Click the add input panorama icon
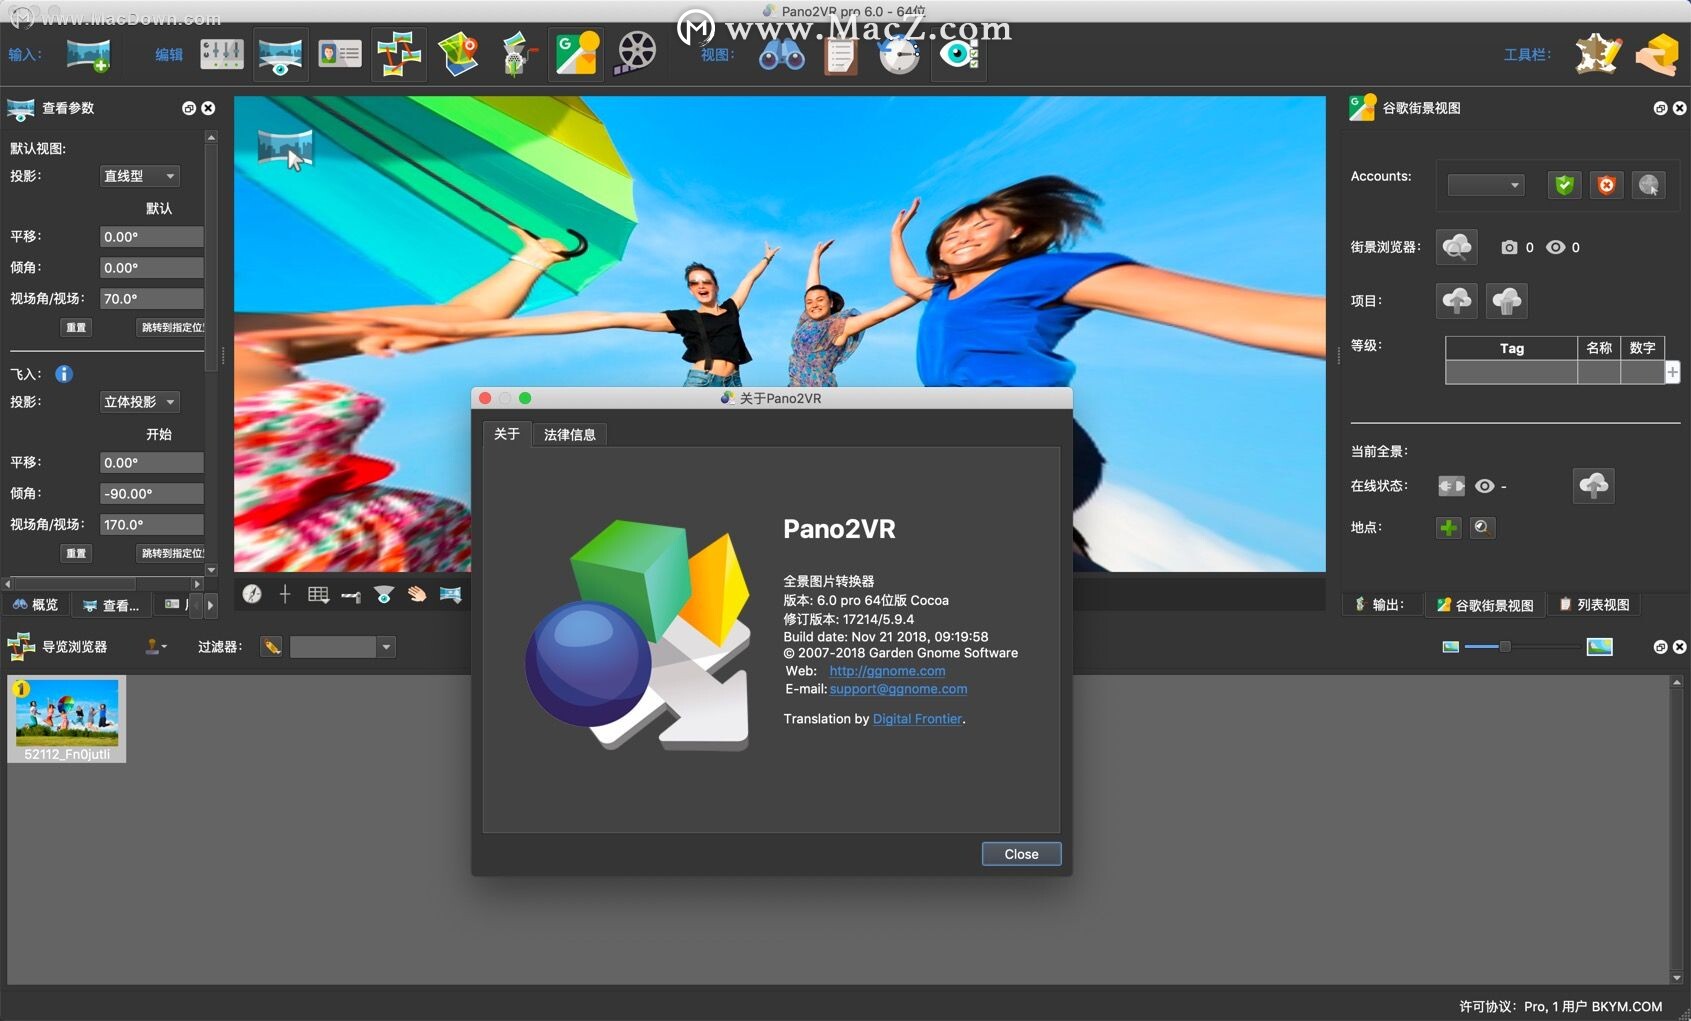 click(87, 54)
